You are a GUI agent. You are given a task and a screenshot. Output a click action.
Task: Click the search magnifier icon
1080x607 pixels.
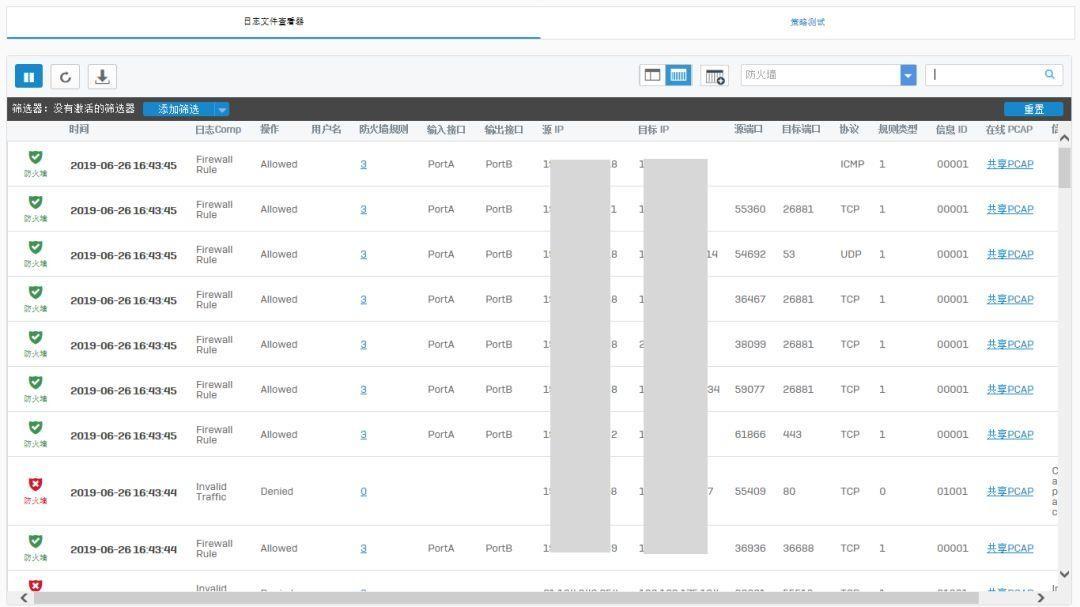tap(1050, 74)
